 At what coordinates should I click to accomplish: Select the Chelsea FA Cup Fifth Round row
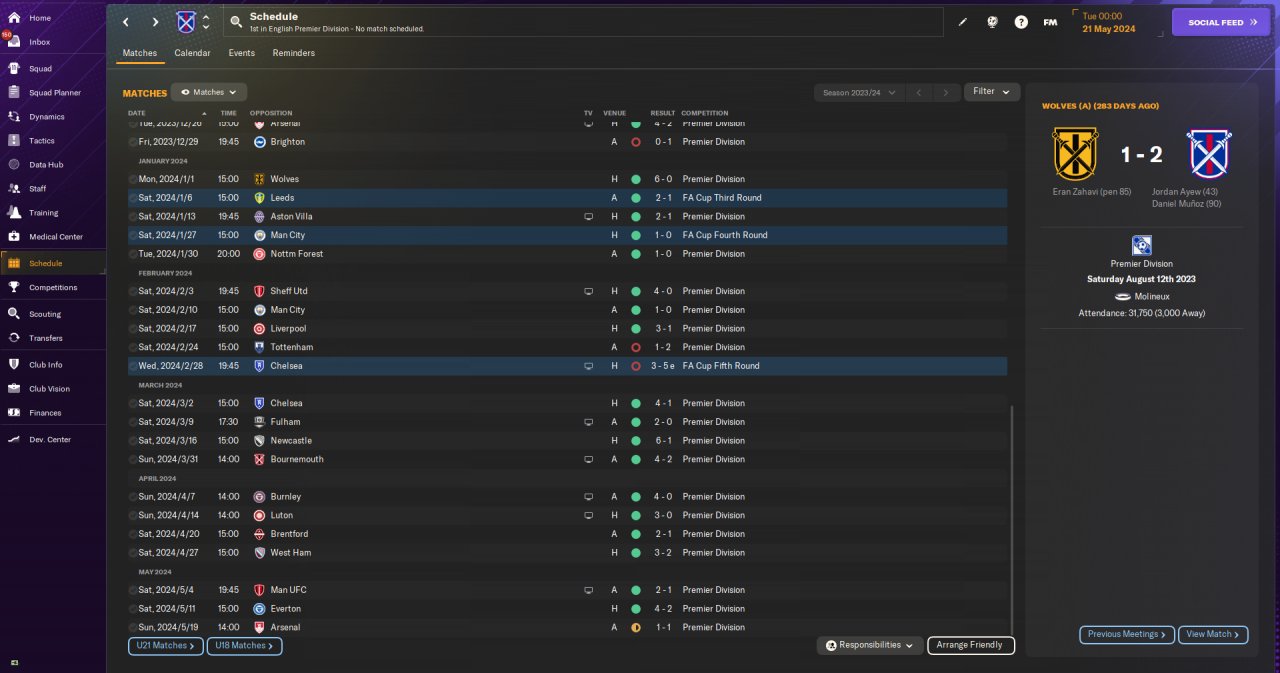[567, 366]
